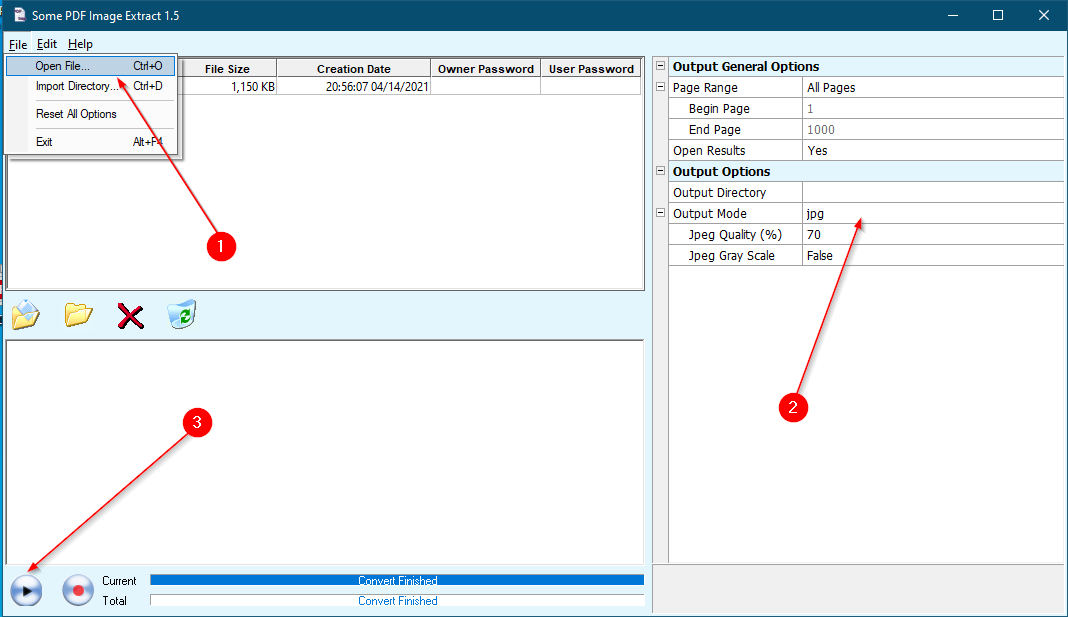
Task: Click the Output General Options header text
Action: [746, 67]
